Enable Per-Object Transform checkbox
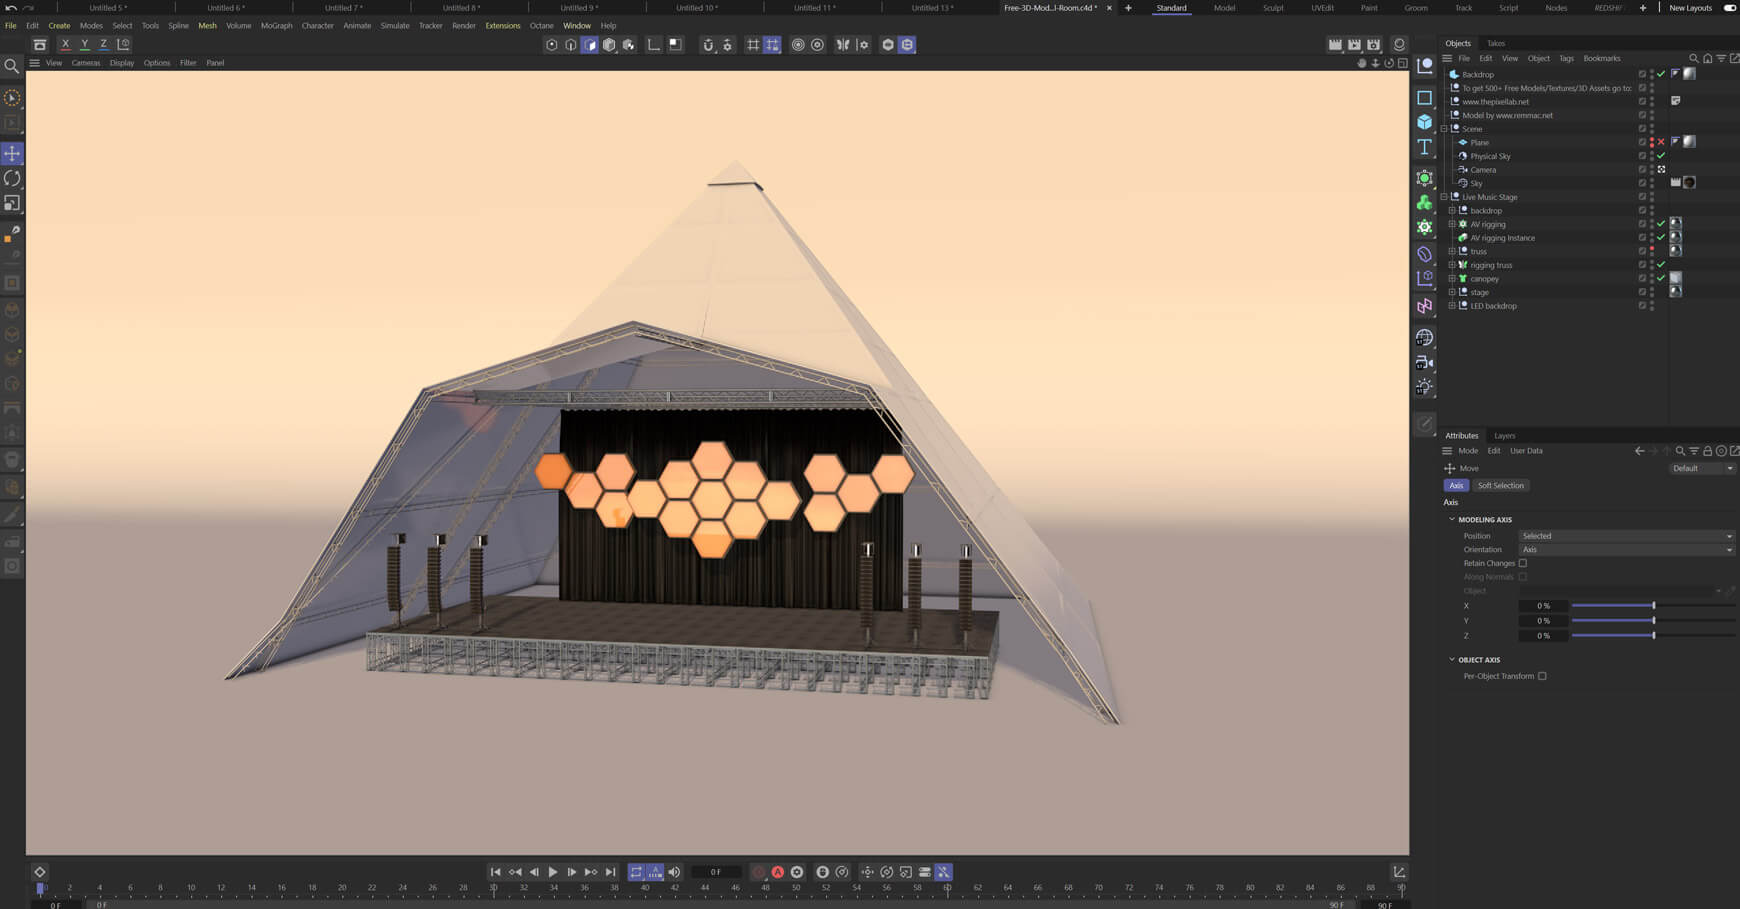Viewport: 1740px width, 909px height. [1542, 676]
